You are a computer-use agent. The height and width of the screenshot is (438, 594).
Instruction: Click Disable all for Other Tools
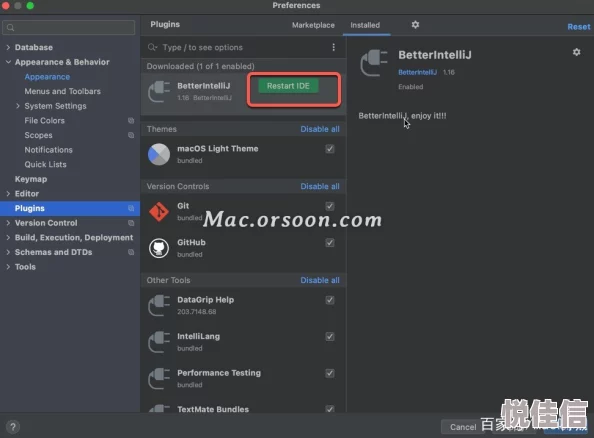click(320, 280)
